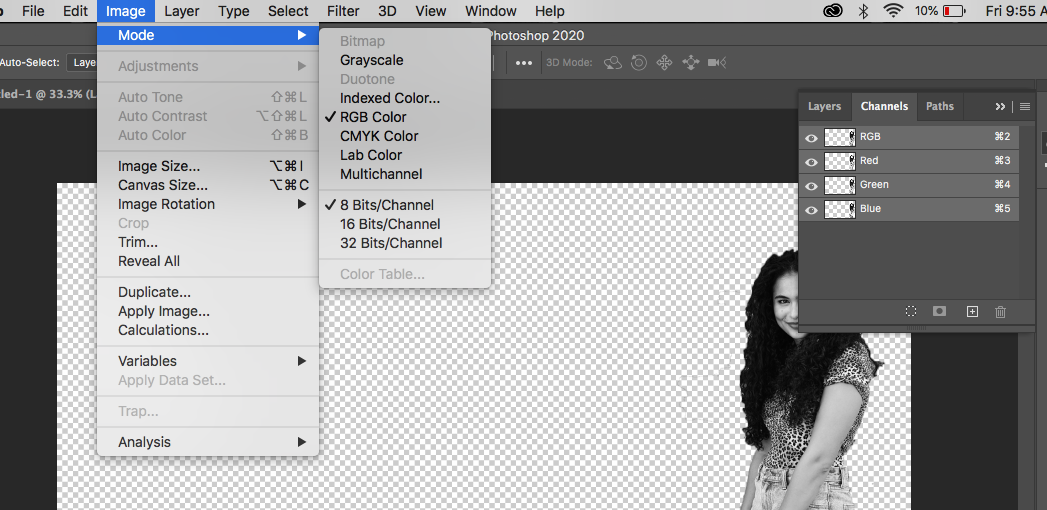The height and width of the screenshot is (510, 1047).
Task: Toggle visibility of RGB channel
Action: 811,138
